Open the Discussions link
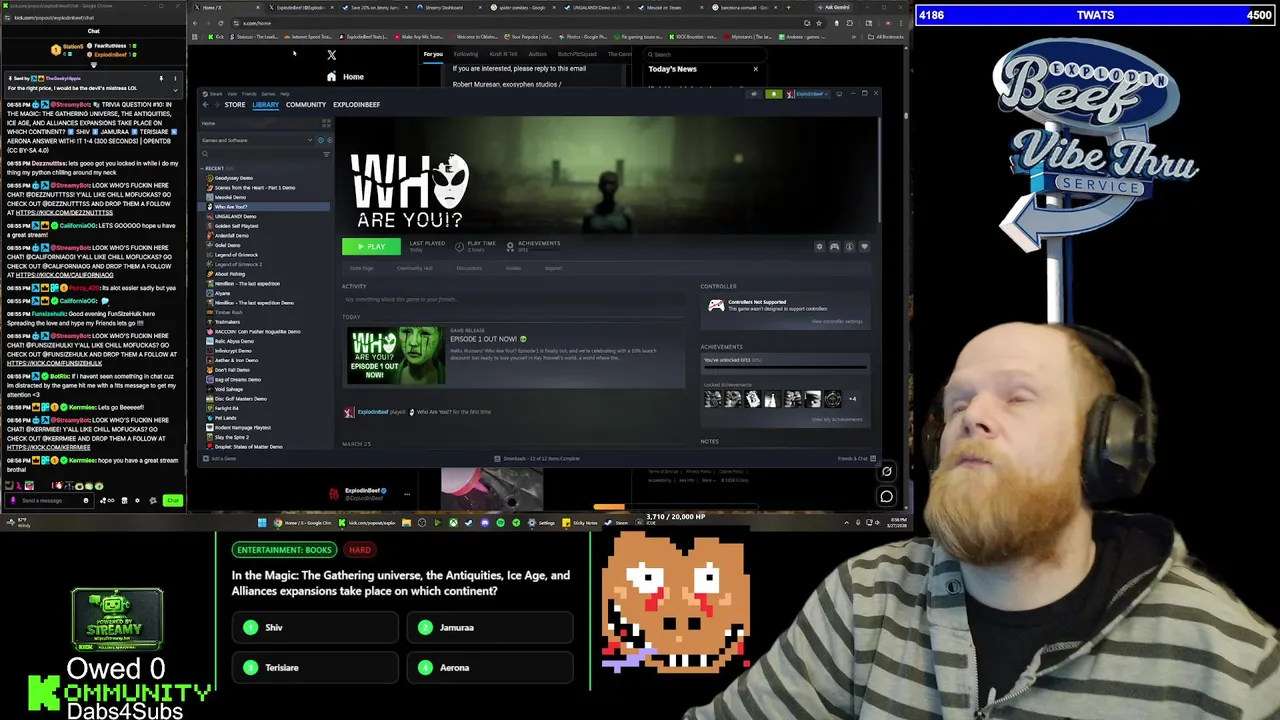Screen dimensions: 1280x720 point(469,268)
